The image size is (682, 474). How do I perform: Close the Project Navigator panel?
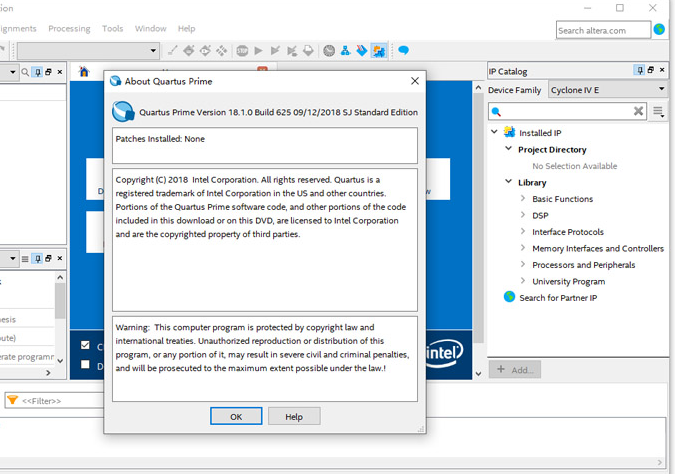tap(60, 72)
